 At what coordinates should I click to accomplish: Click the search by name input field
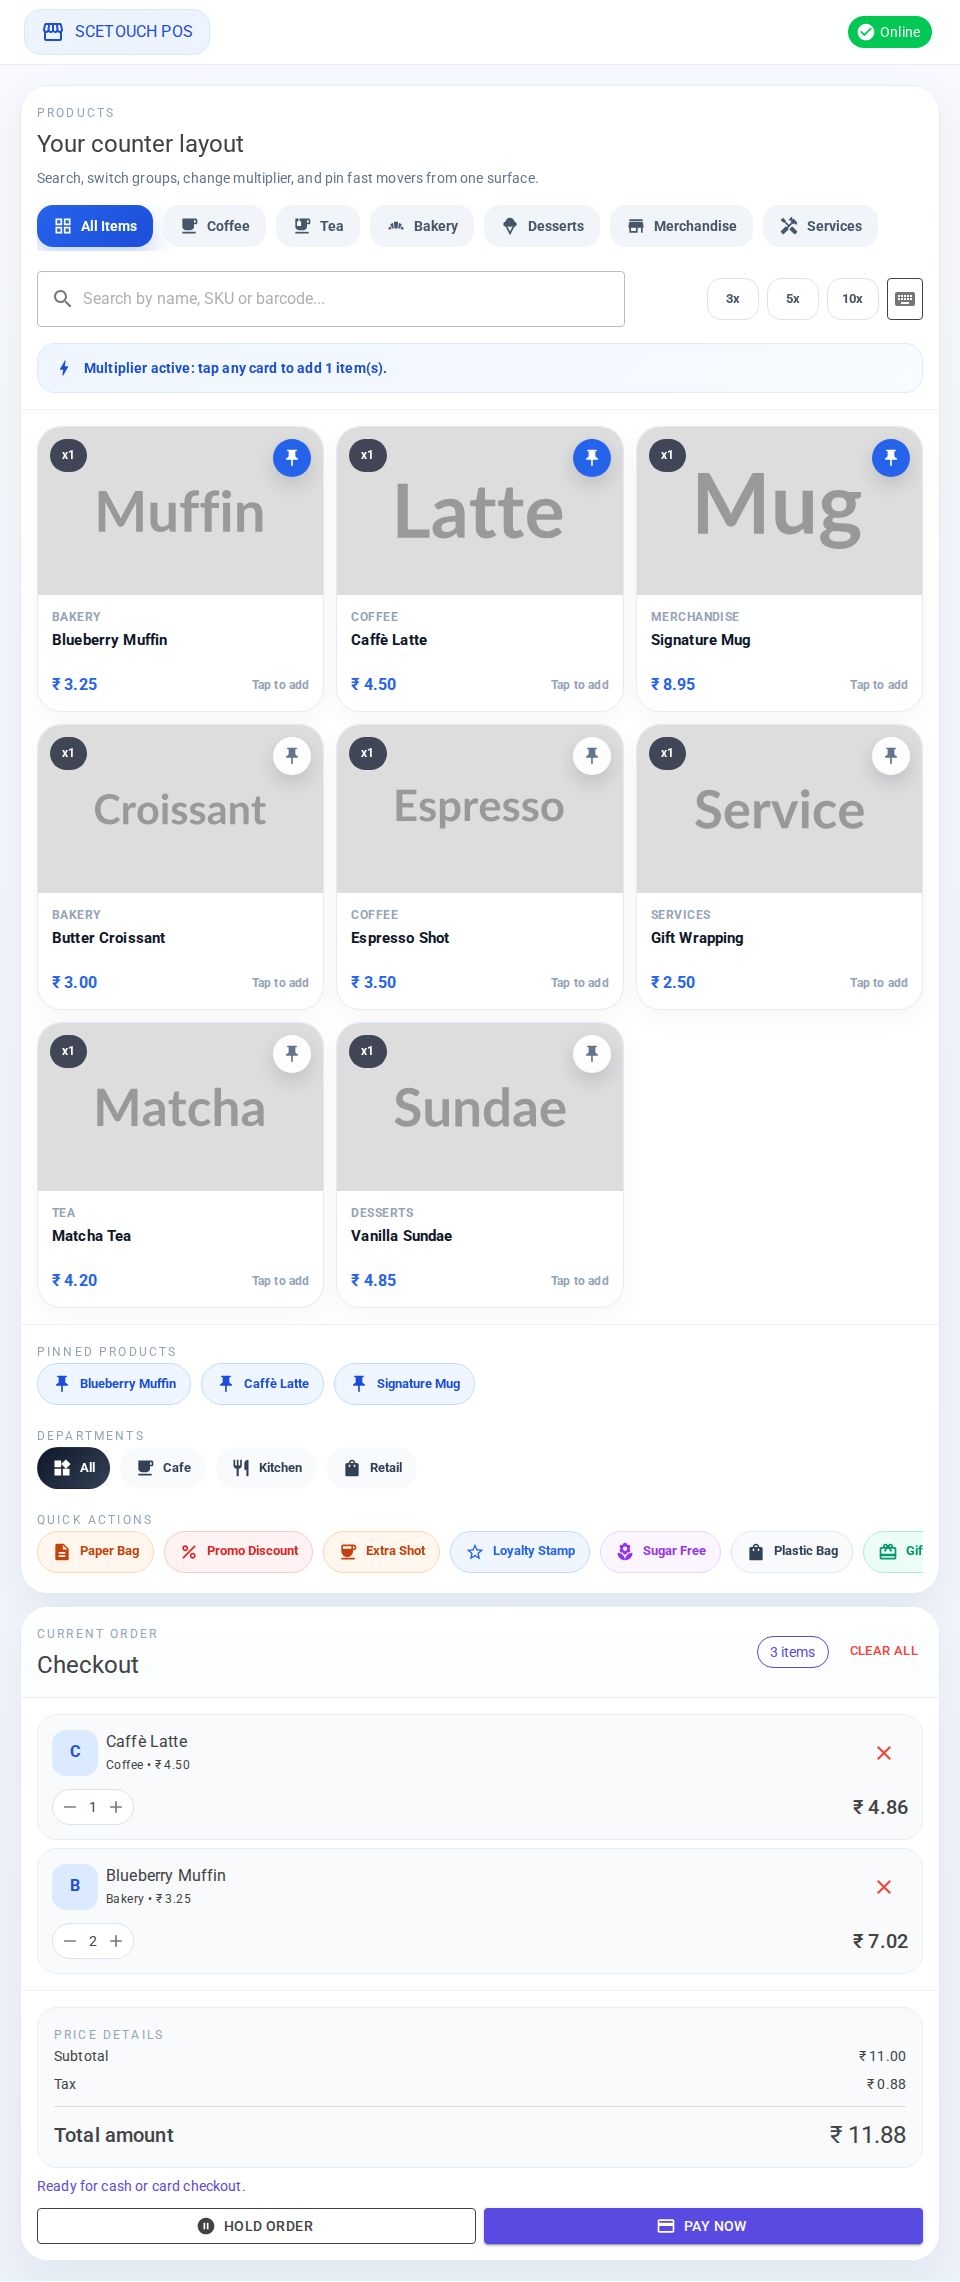click(x=330, y=298)
